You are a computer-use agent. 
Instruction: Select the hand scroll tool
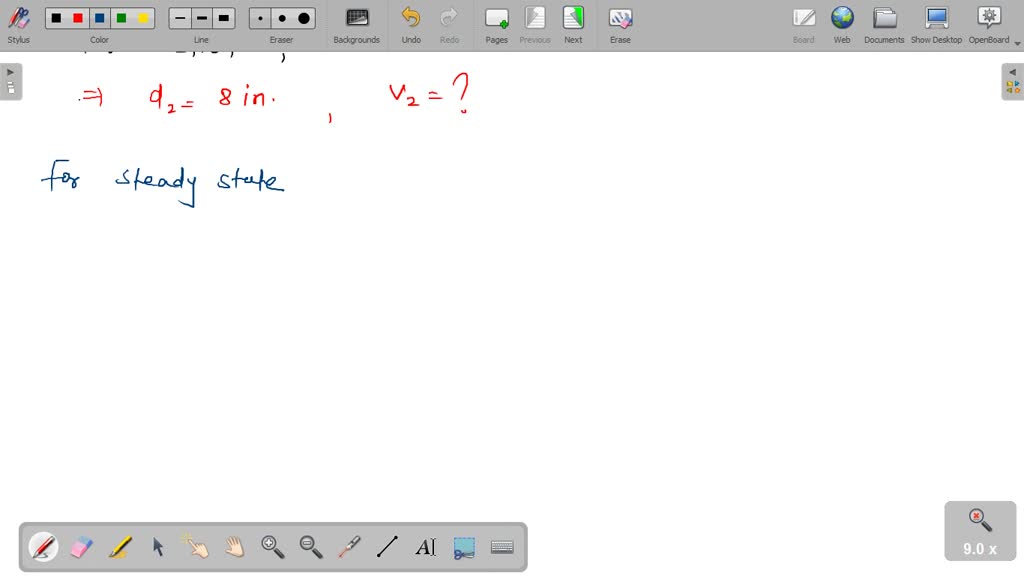pos(234,547)
